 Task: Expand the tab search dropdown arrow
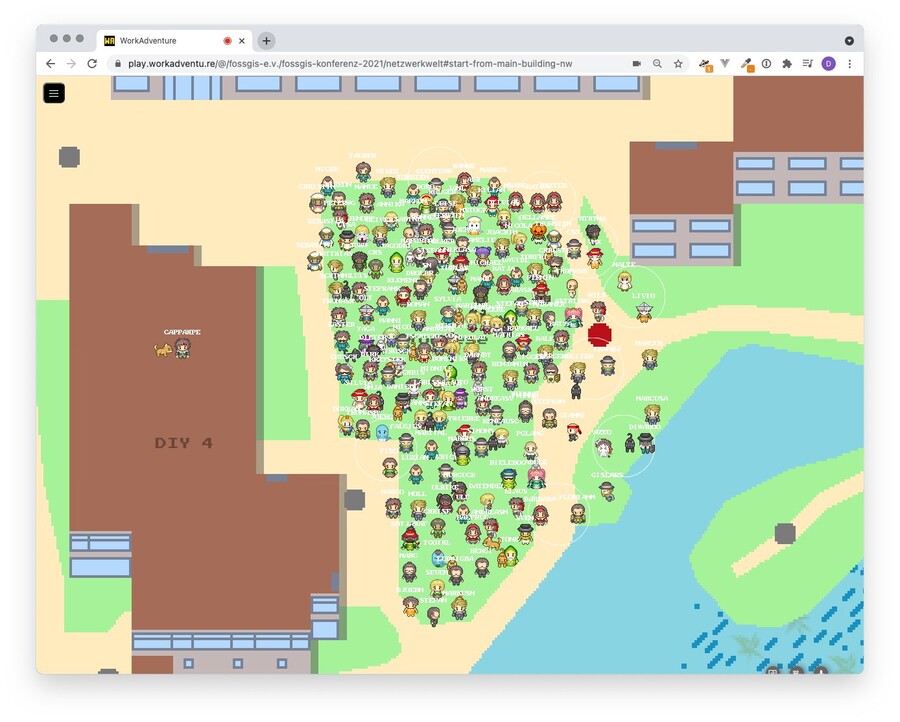click(849, 41)
